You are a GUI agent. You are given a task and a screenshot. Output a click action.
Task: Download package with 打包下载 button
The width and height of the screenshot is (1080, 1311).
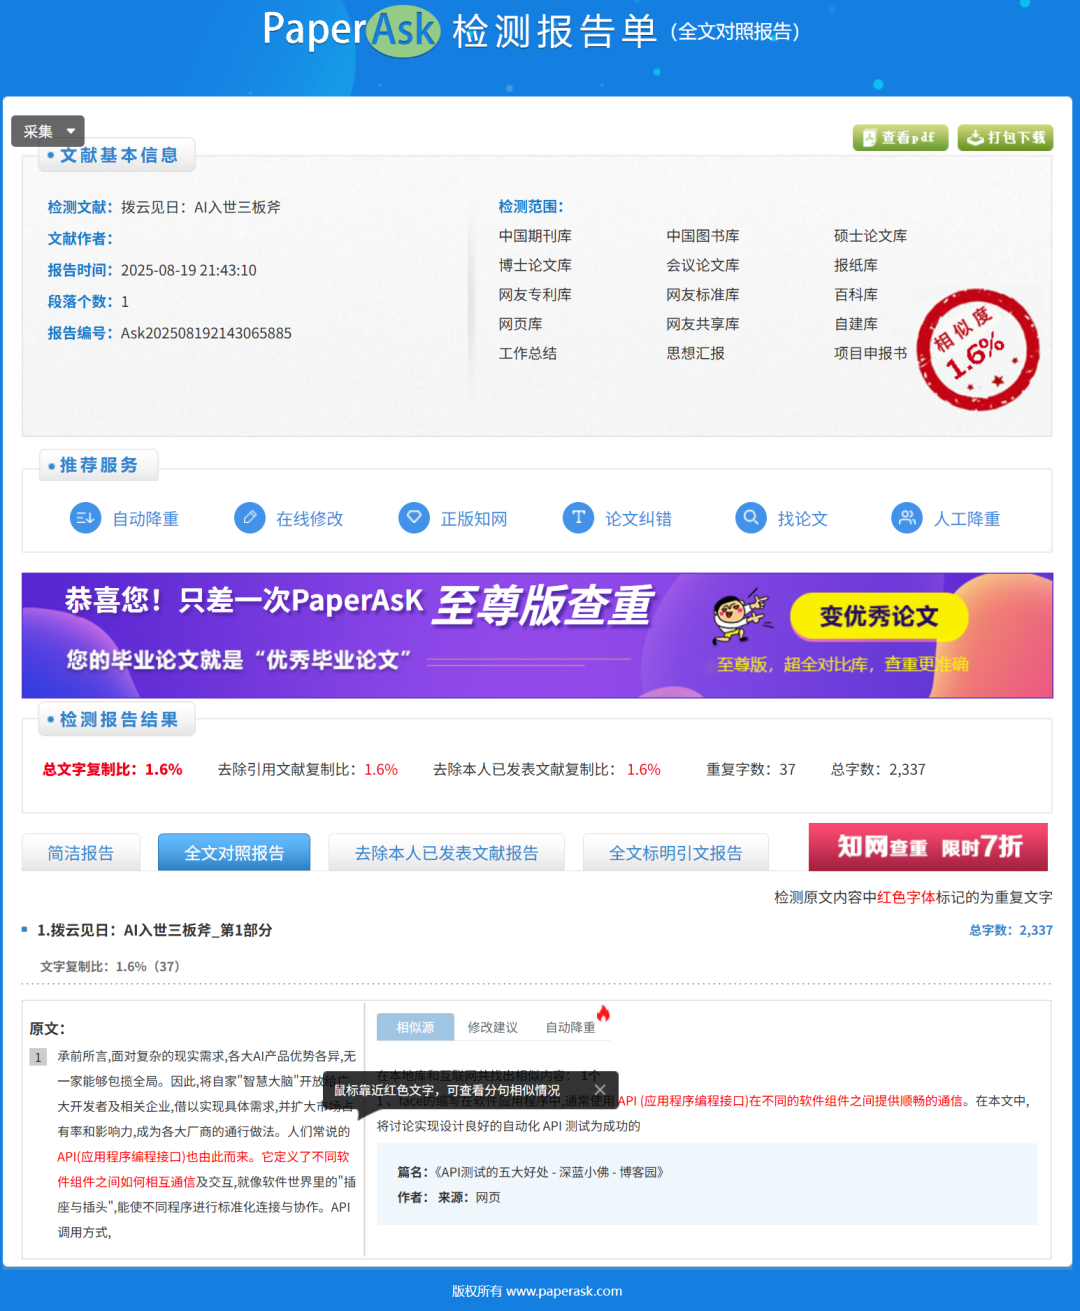1004,138
